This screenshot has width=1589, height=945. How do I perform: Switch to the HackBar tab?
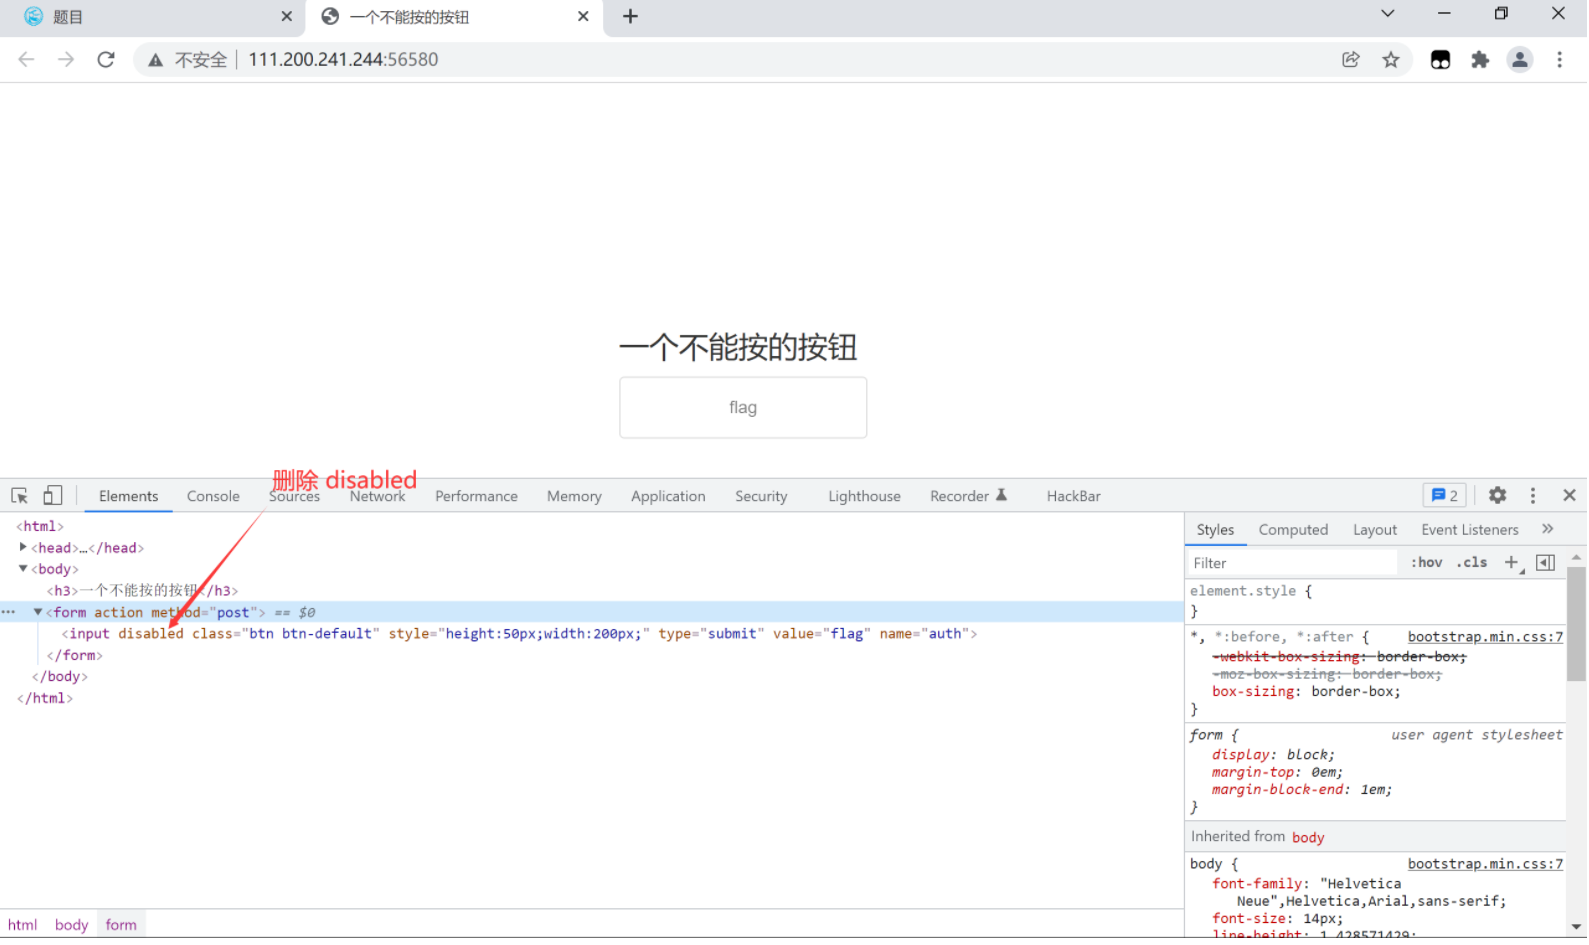point(1073,496)
